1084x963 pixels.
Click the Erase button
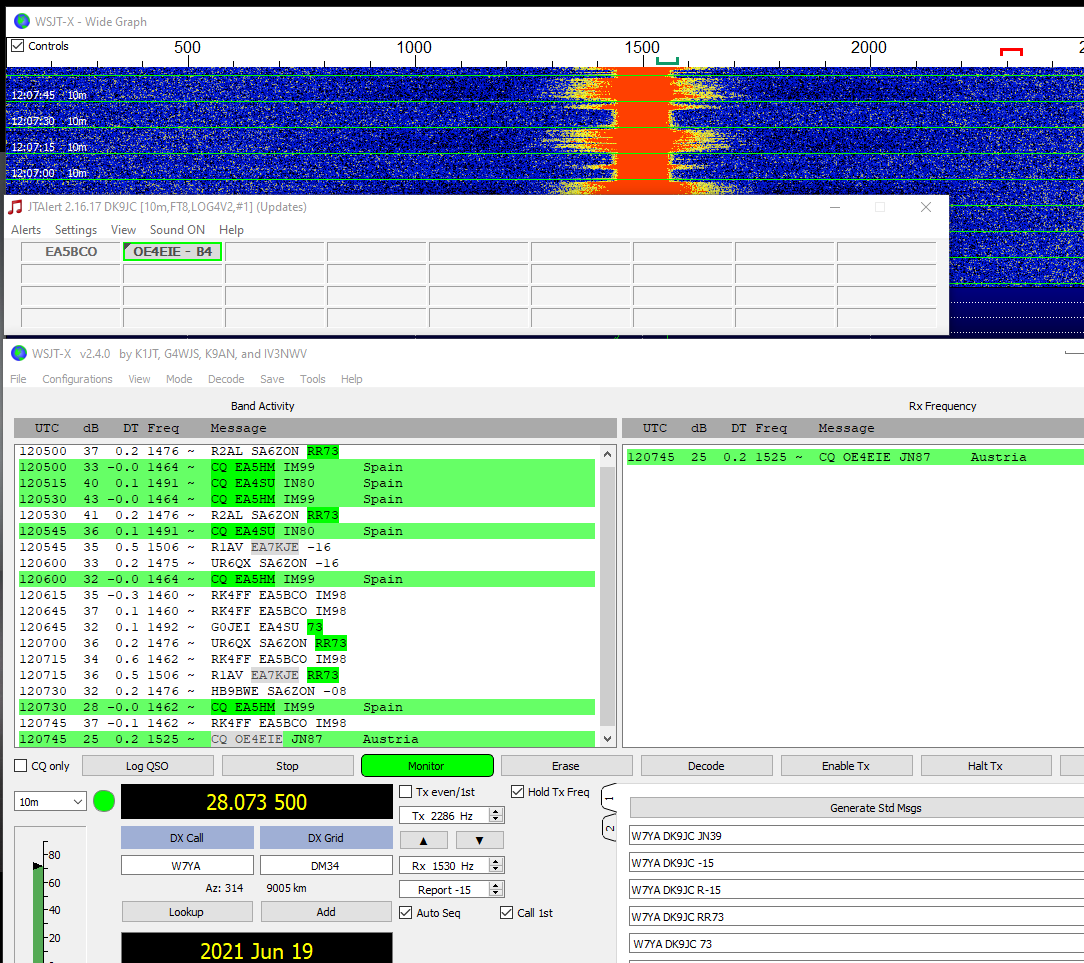tap(566, 766)
